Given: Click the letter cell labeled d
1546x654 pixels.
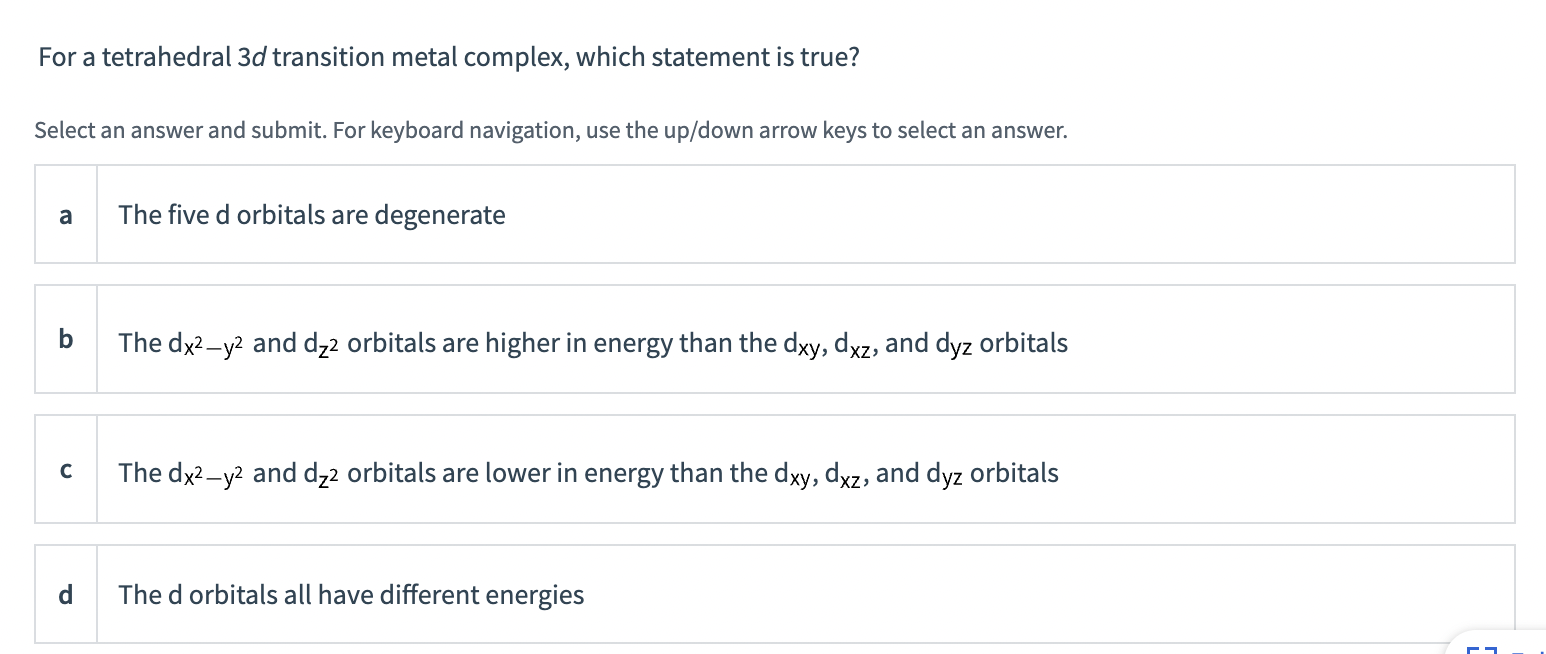Looking at the screenshot, I should point(65,594).
